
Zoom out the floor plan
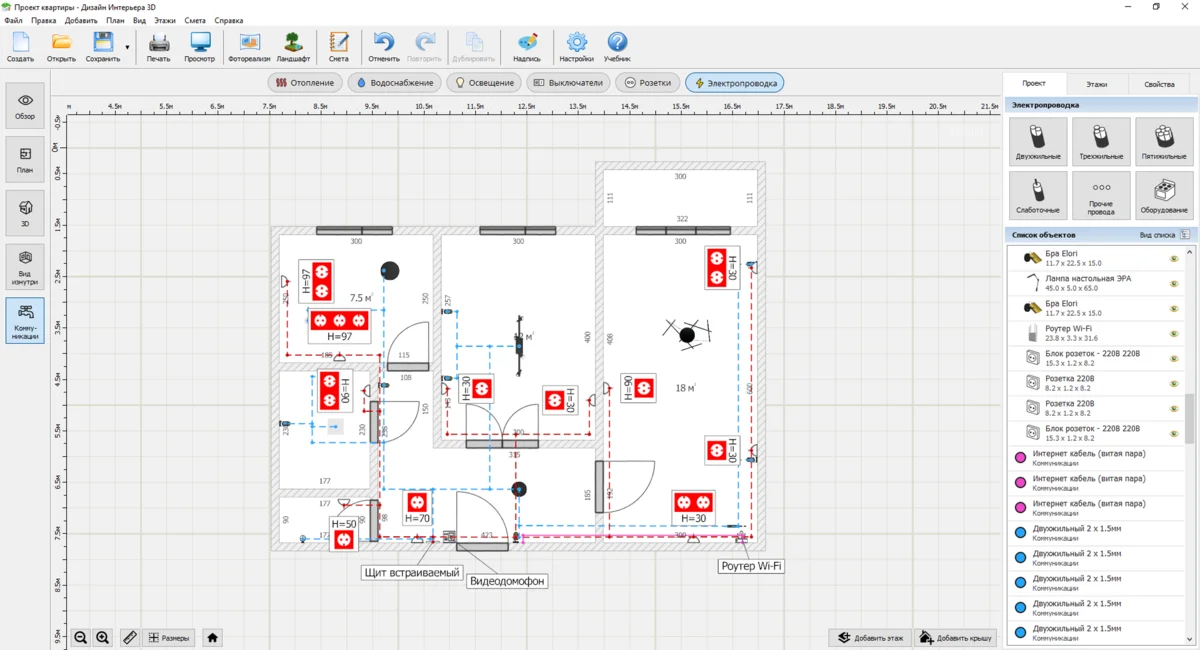81,638
